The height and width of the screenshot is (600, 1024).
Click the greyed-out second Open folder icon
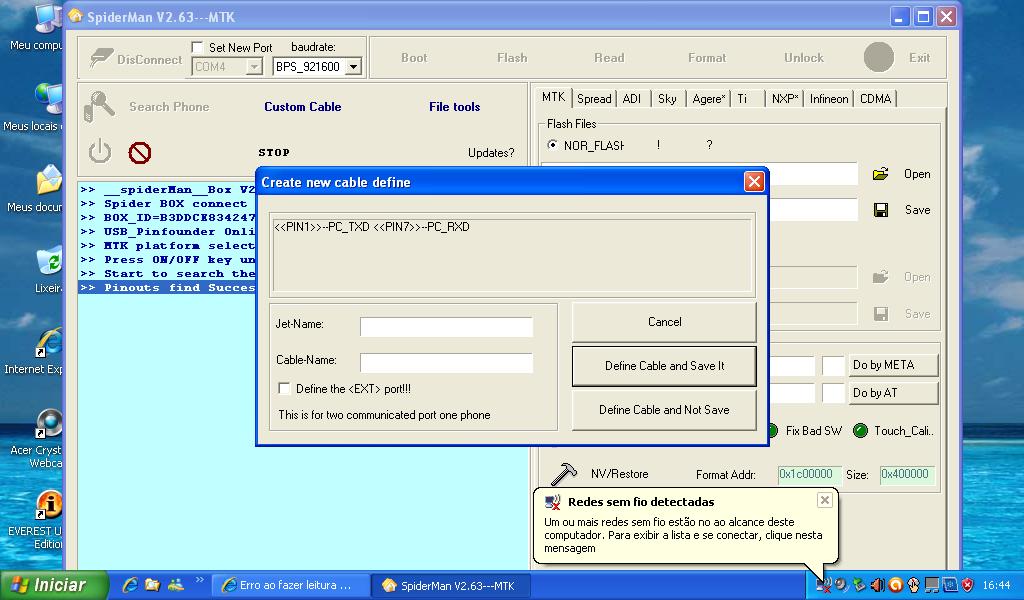coord(880,277)
